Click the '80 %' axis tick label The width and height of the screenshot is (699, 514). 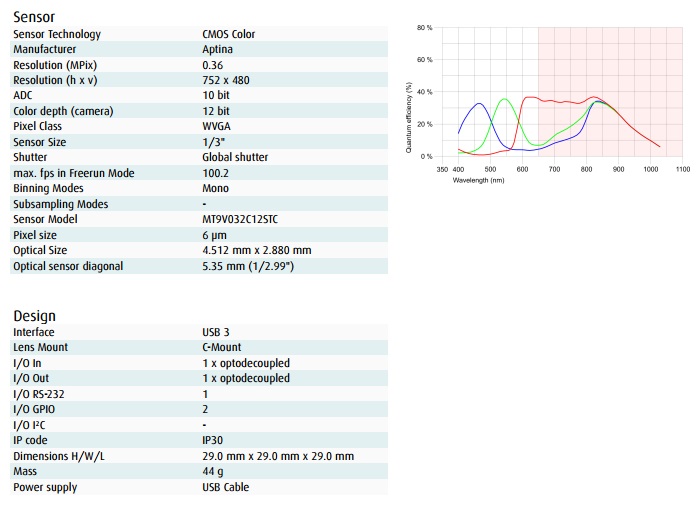[x=424, y=28]
